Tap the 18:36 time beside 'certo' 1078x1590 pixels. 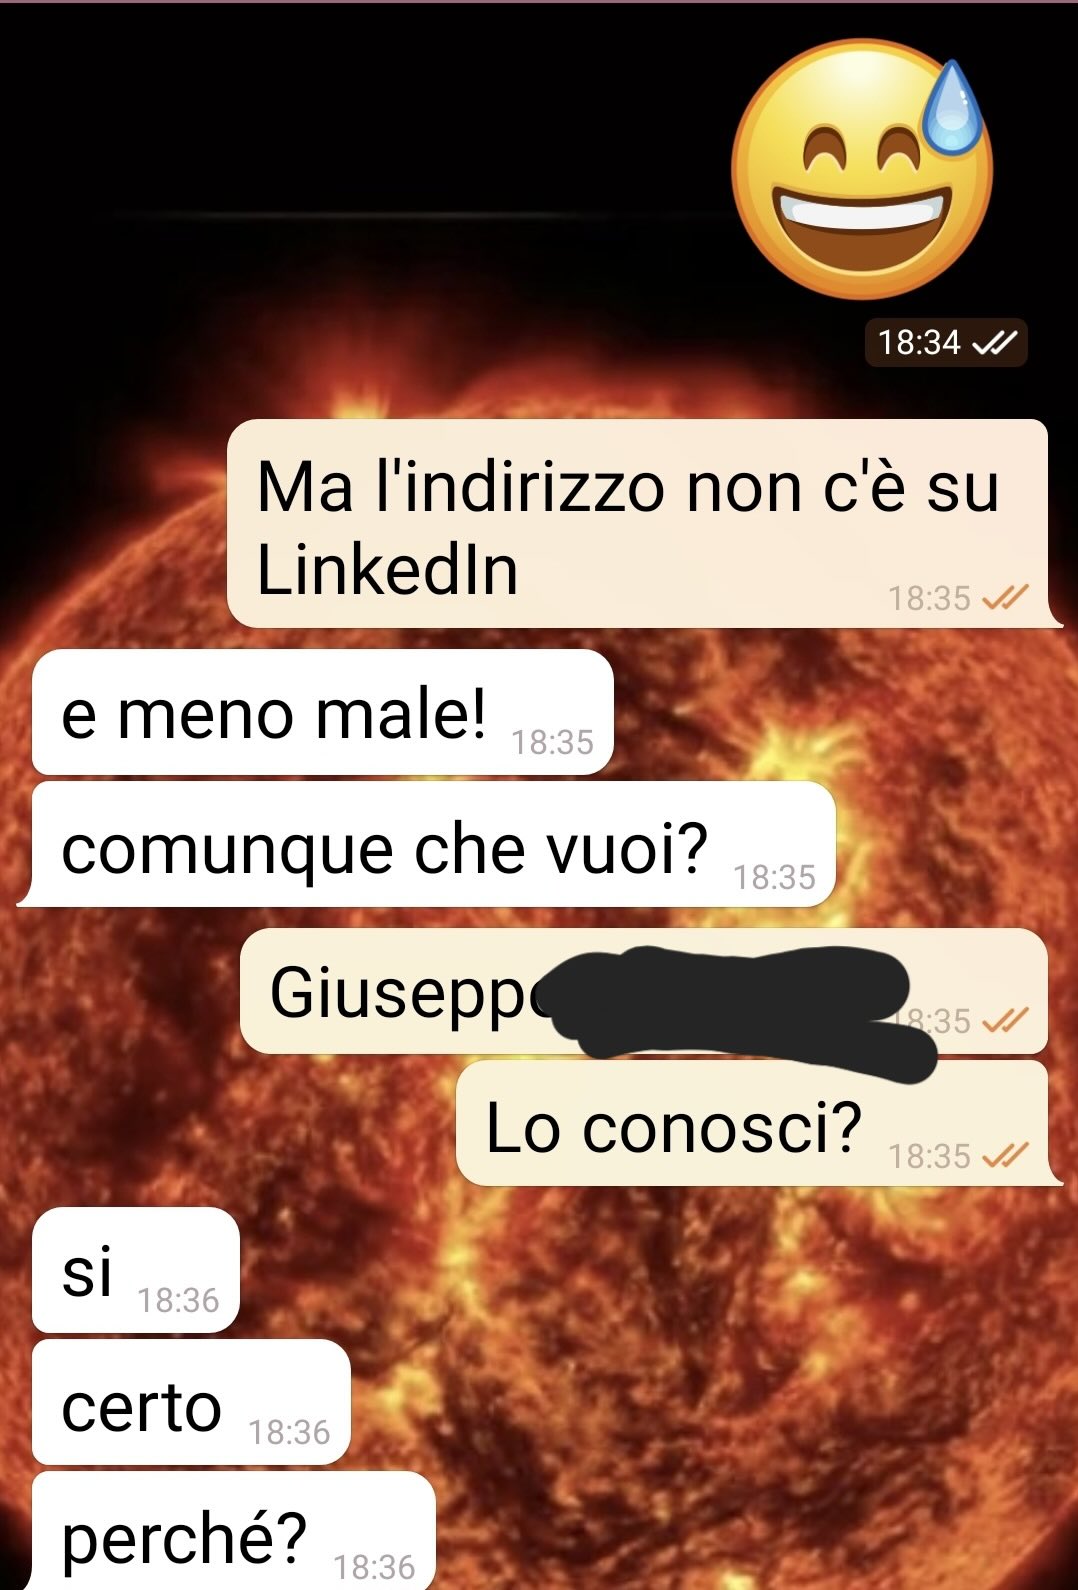[x=289, y=1433]
